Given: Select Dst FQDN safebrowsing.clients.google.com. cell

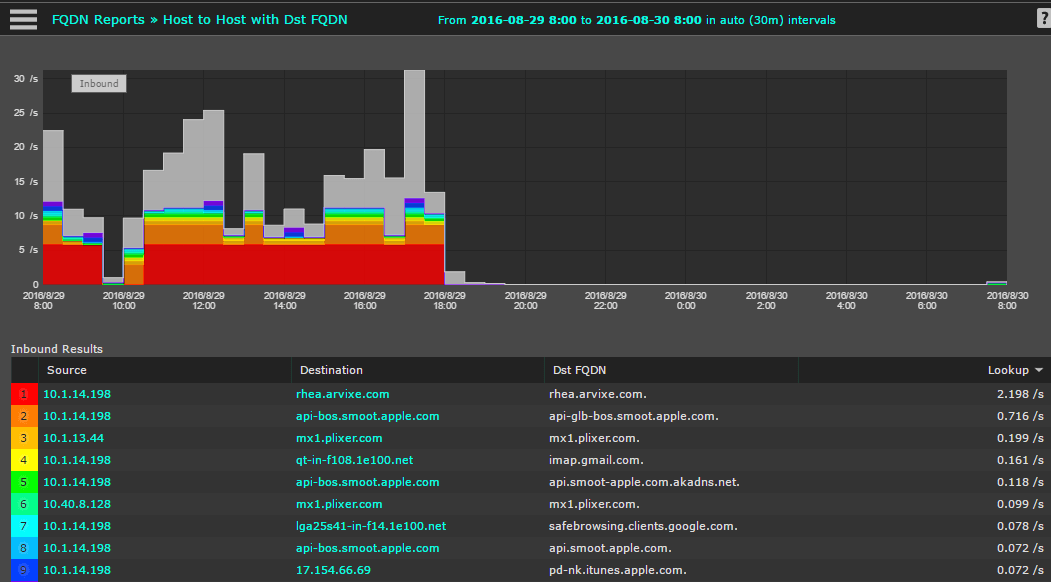Looking at the screenshot, I should coord(643,526).
